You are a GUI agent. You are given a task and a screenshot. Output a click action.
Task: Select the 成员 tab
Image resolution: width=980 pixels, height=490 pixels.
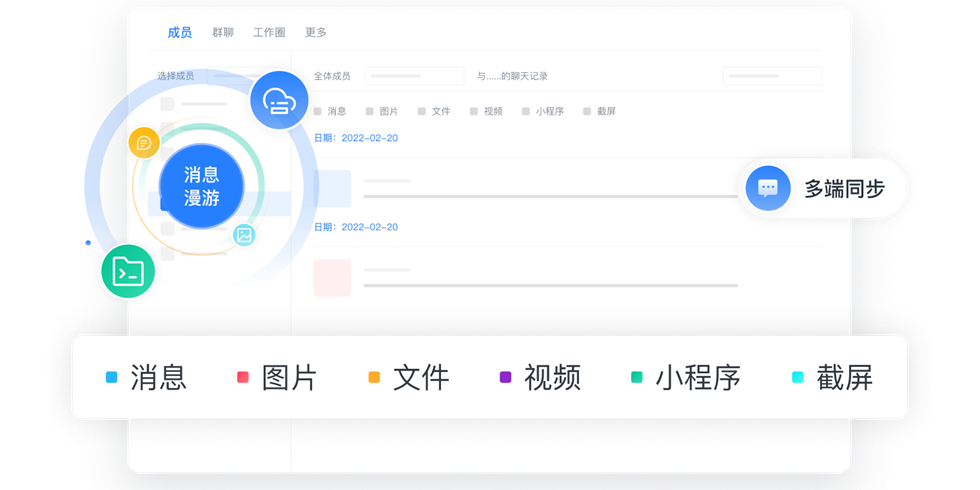pos(180,33)
